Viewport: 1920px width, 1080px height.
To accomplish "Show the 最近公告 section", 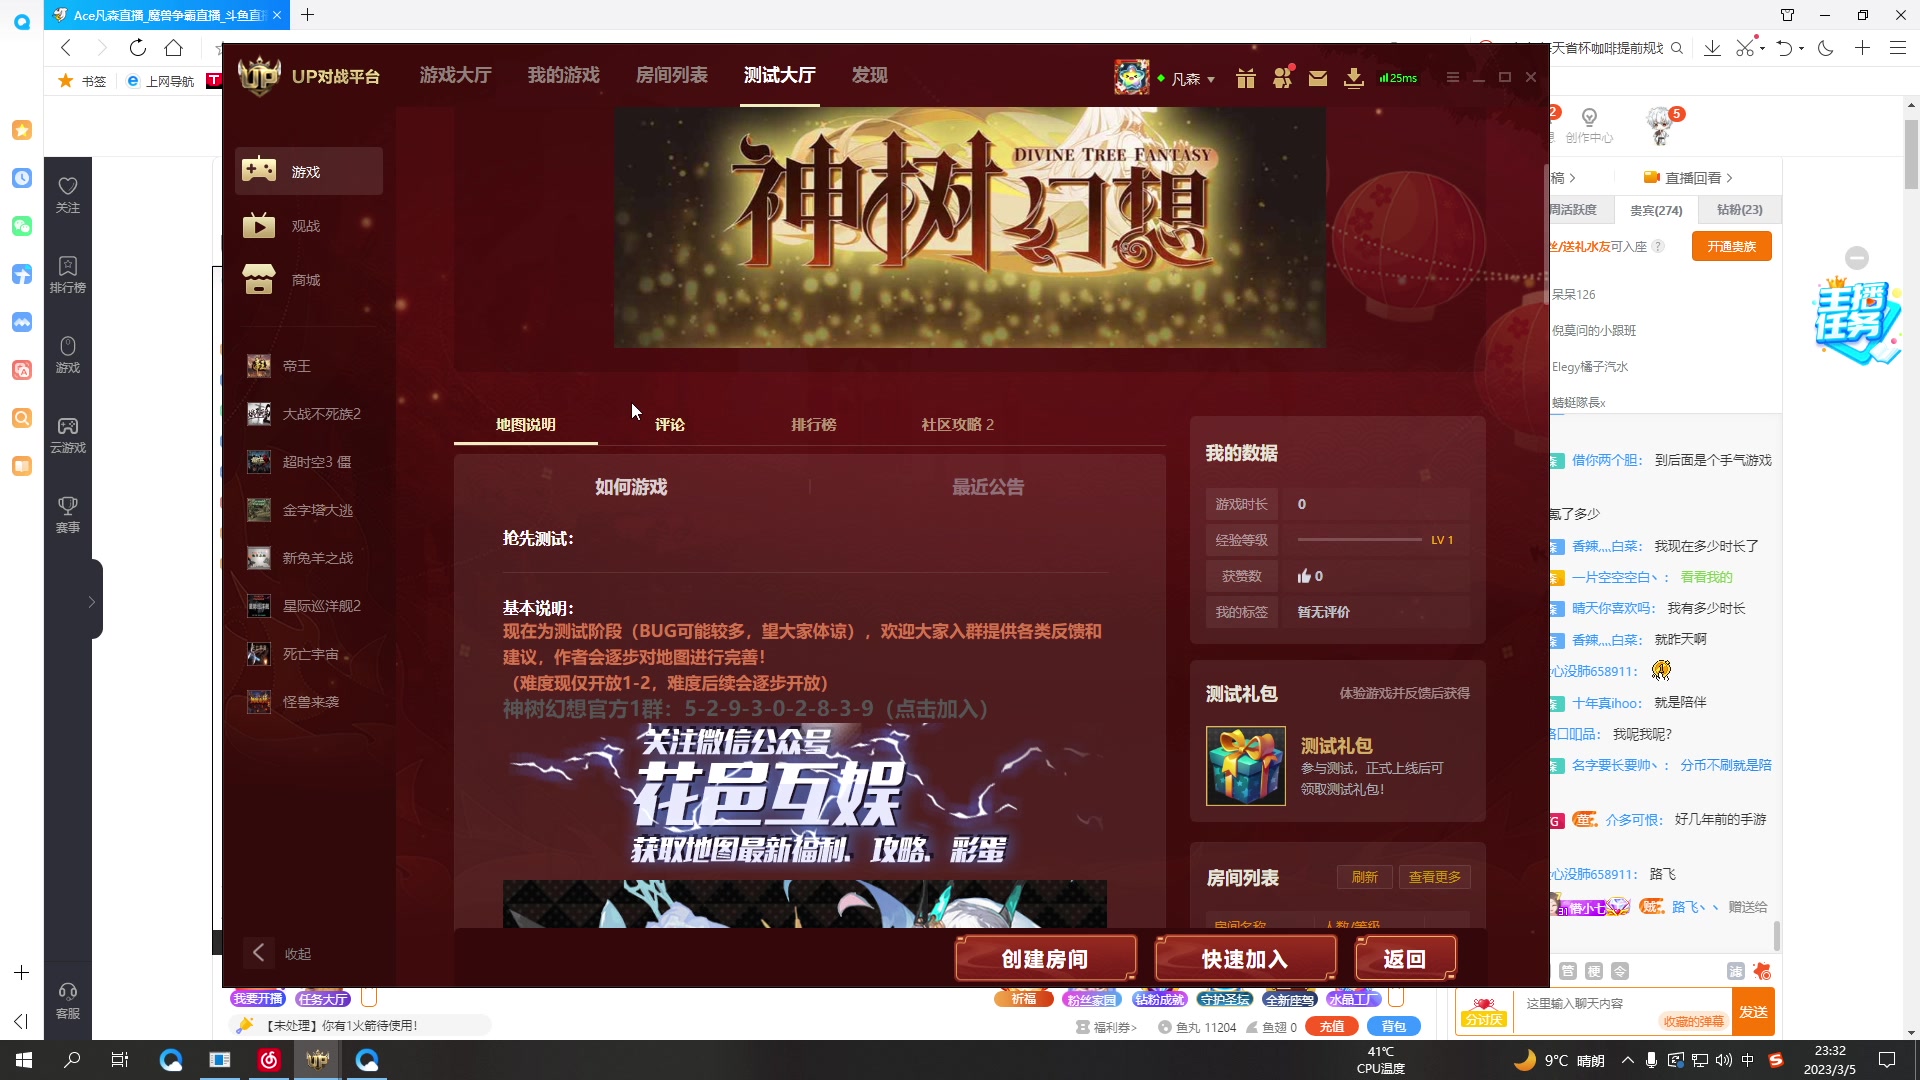I will pos(988,487).
